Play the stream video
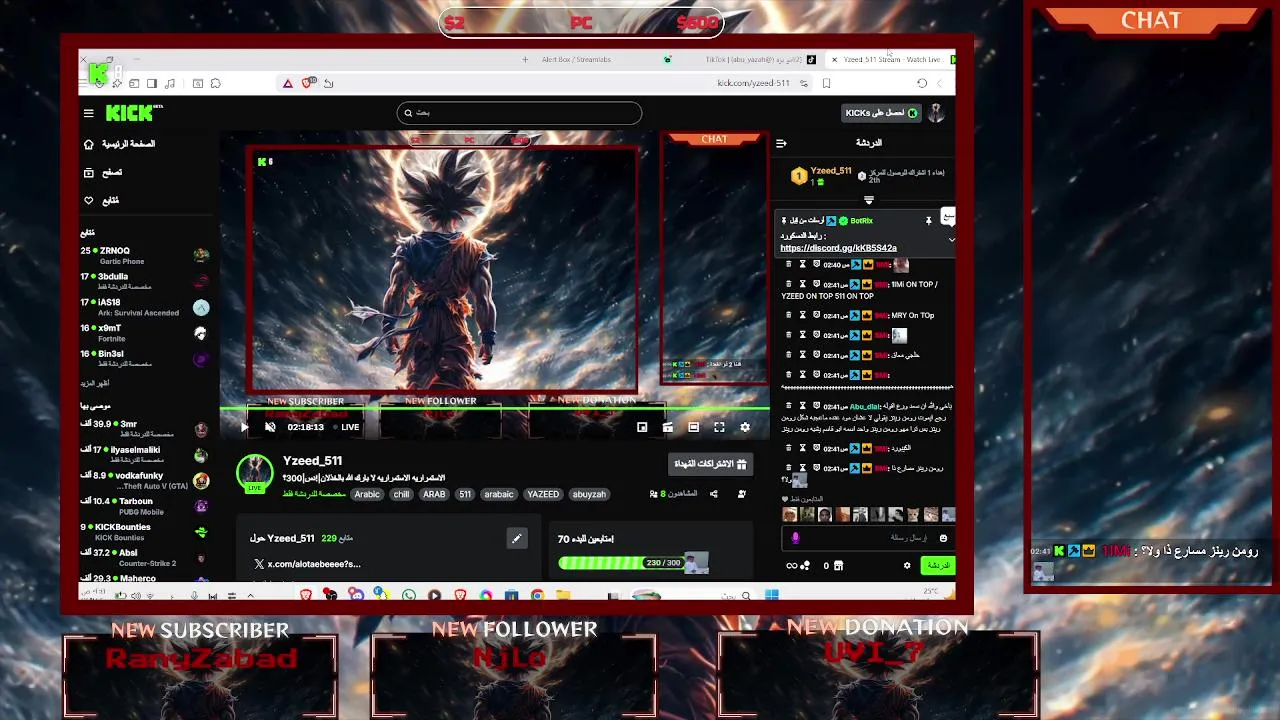This screenshot has width=1280, height=720. click(244, 427)
